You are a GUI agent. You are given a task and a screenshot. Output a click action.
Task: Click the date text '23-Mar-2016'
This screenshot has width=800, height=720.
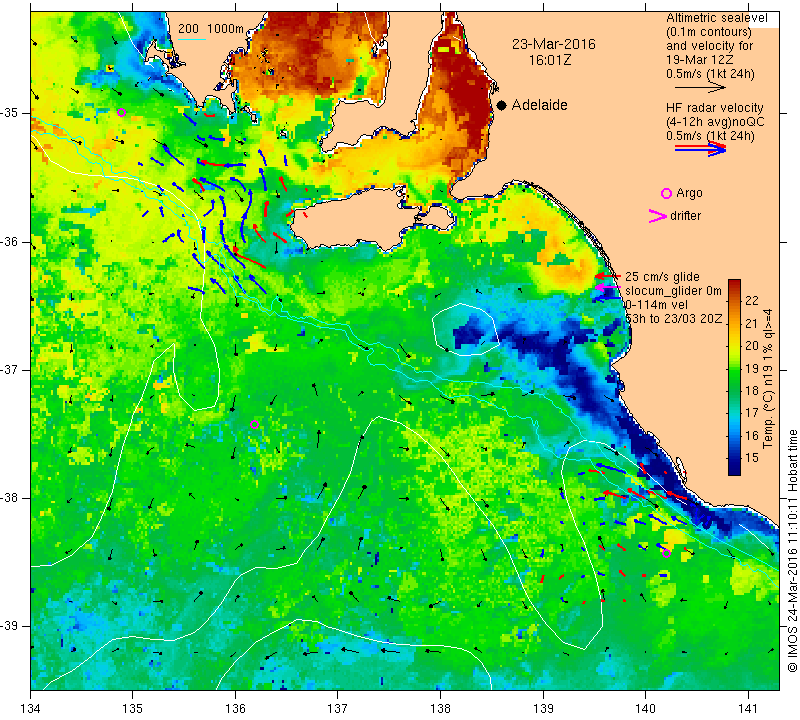tap(554, 44)
